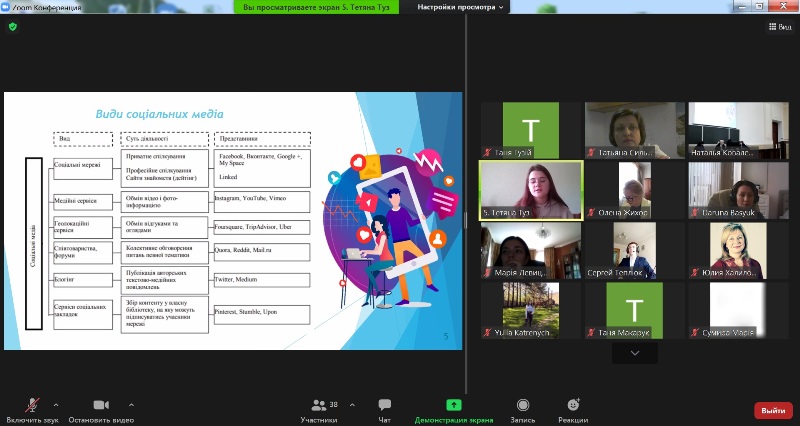Image resolution: width=800 pixels, height=426 pixels.
Task: Open the Участники participants panel
Action: pos(320,405)
